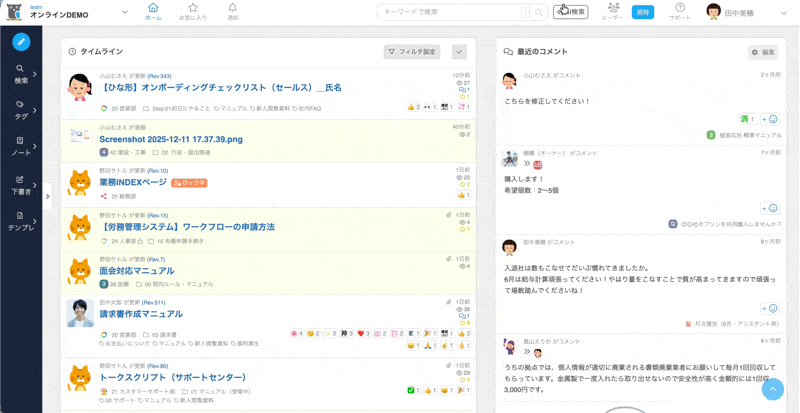Go to the お気に入り favorites star tab
800x413 pixels.
(x=193, y=12)
